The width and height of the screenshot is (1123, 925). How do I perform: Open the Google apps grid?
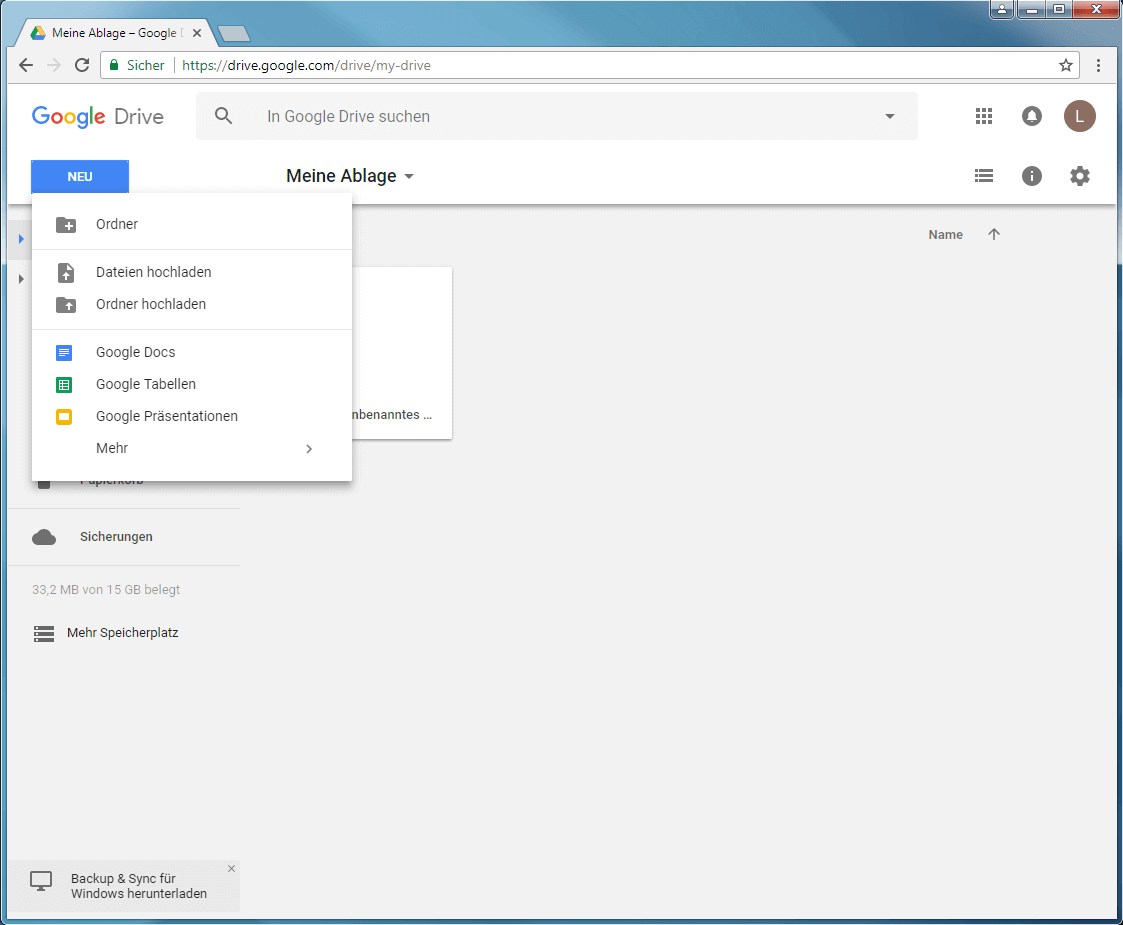[x=984, y=116]
